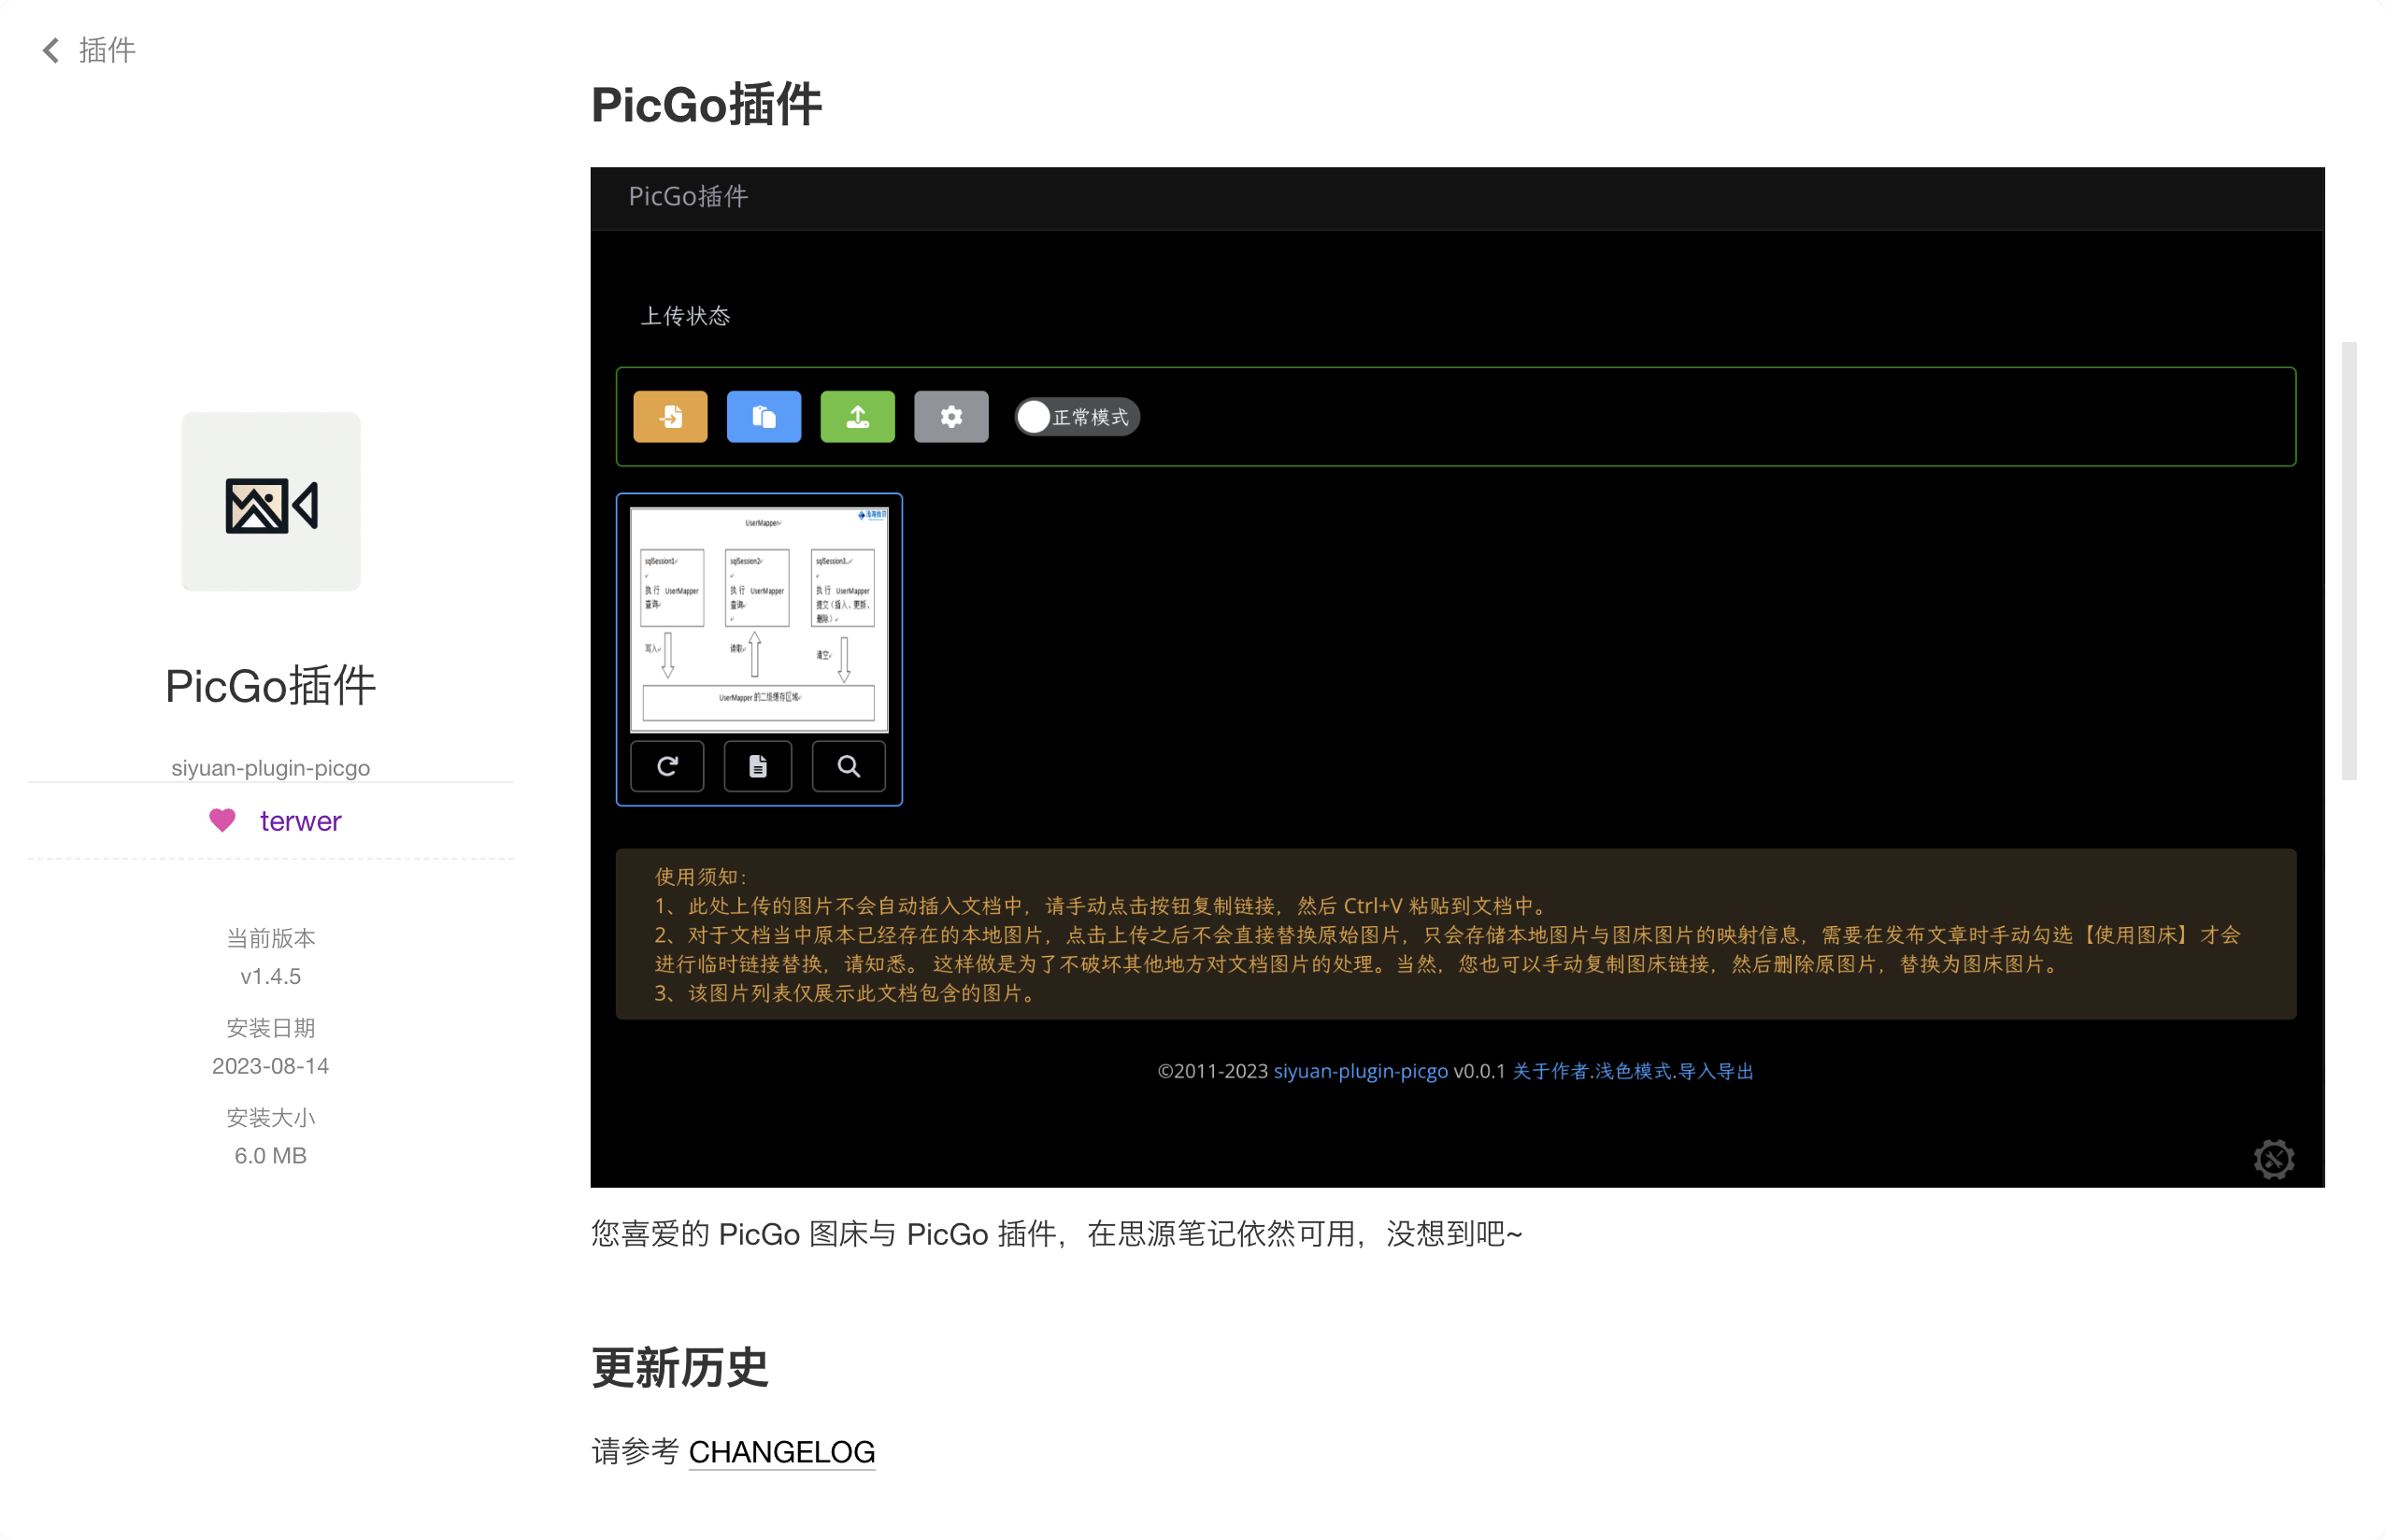Click the green upload button

point(857,416)
